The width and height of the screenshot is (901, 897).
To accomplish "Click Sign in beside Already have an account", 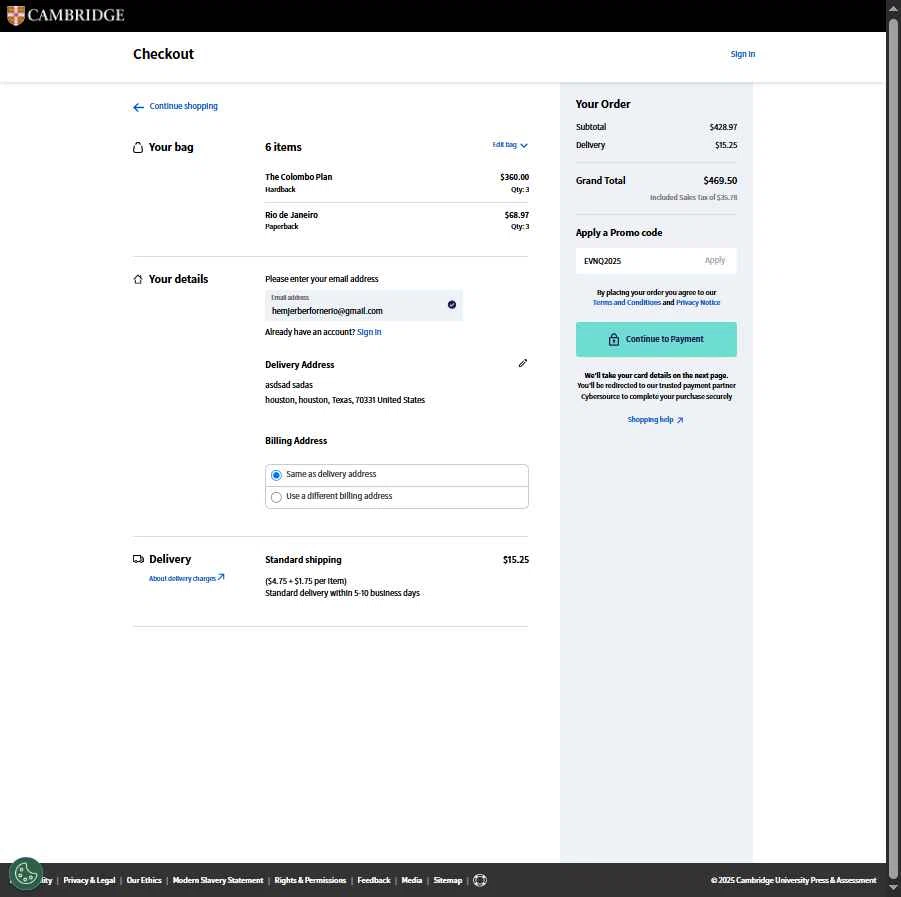I will pos(369,332).
